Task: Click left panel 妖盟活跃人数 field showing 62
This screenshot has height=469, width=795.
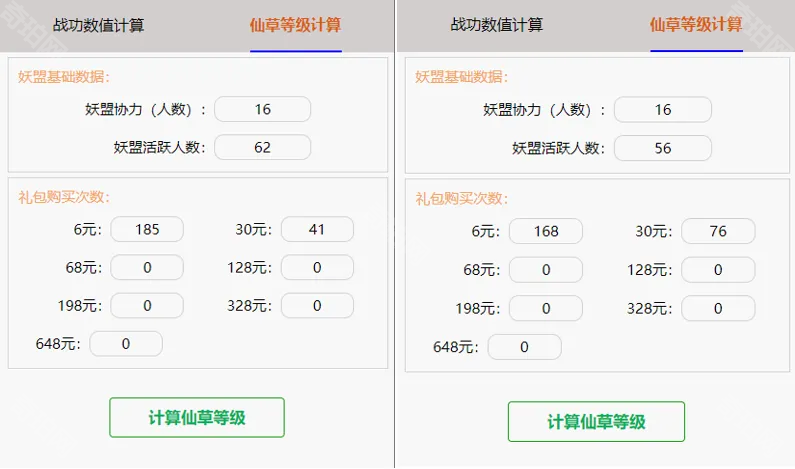Action: click(263, 147)
